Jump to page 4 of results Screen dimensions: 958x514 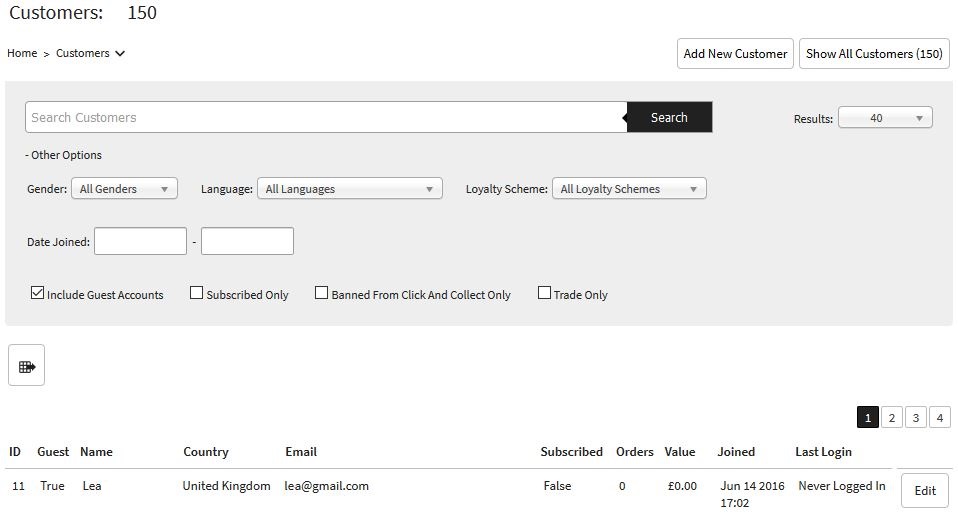[x=939, y=417]
